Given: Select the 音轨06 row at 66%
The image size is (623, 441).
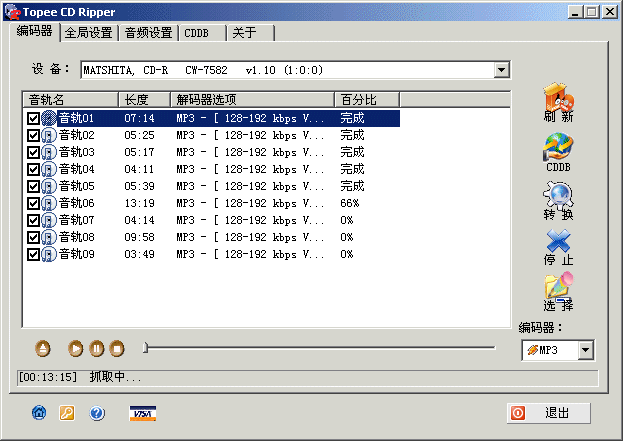Looking at the screenshot, I should pyautogui.click(x=213, y=203).
